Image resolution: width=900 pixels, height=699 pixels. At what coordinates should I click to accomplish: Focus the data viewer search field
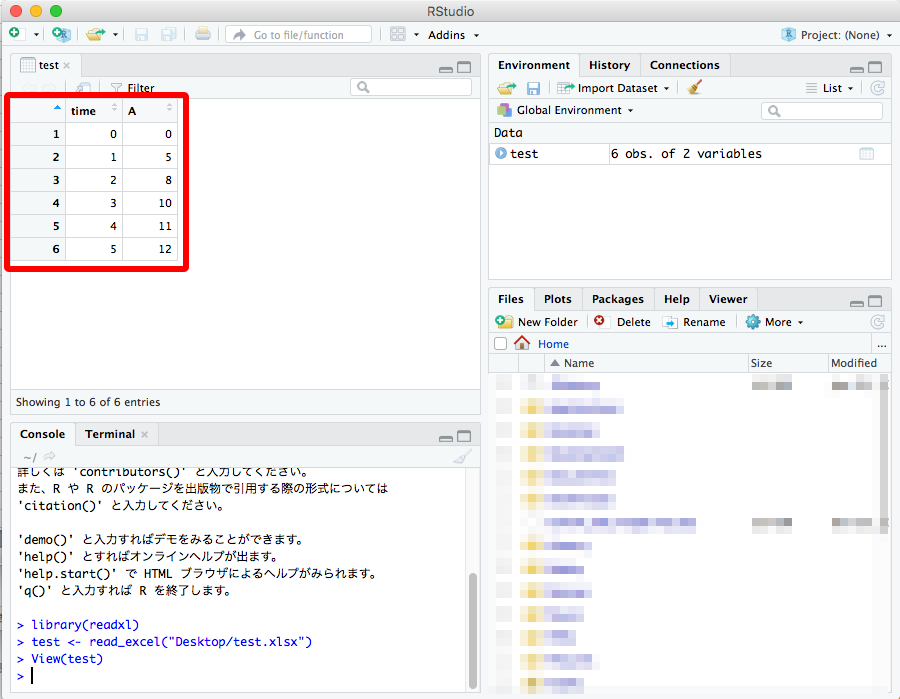(411, 87)
